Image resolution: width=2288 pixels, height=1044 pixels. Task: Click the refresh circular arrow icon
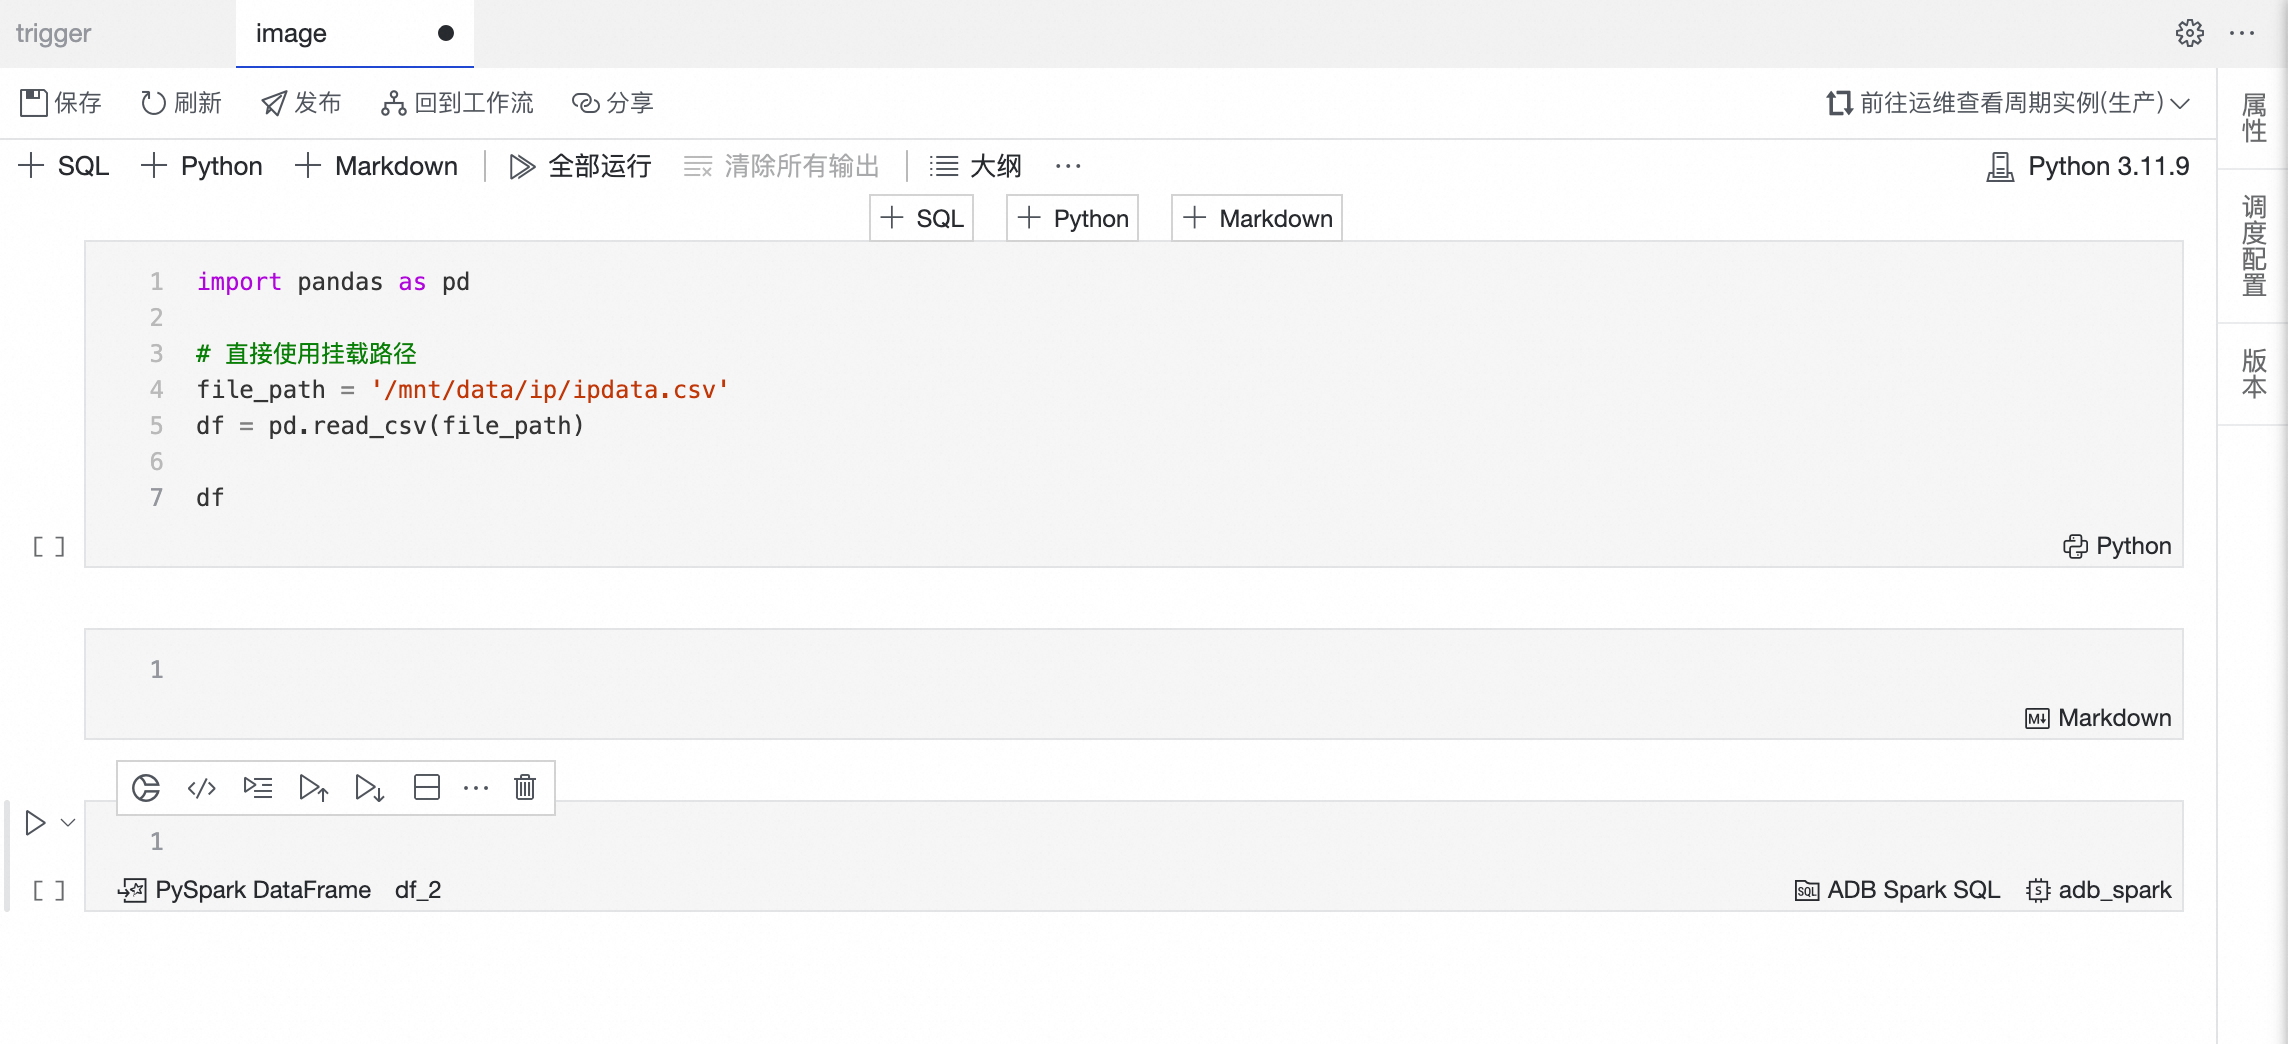tap(153, 103)
